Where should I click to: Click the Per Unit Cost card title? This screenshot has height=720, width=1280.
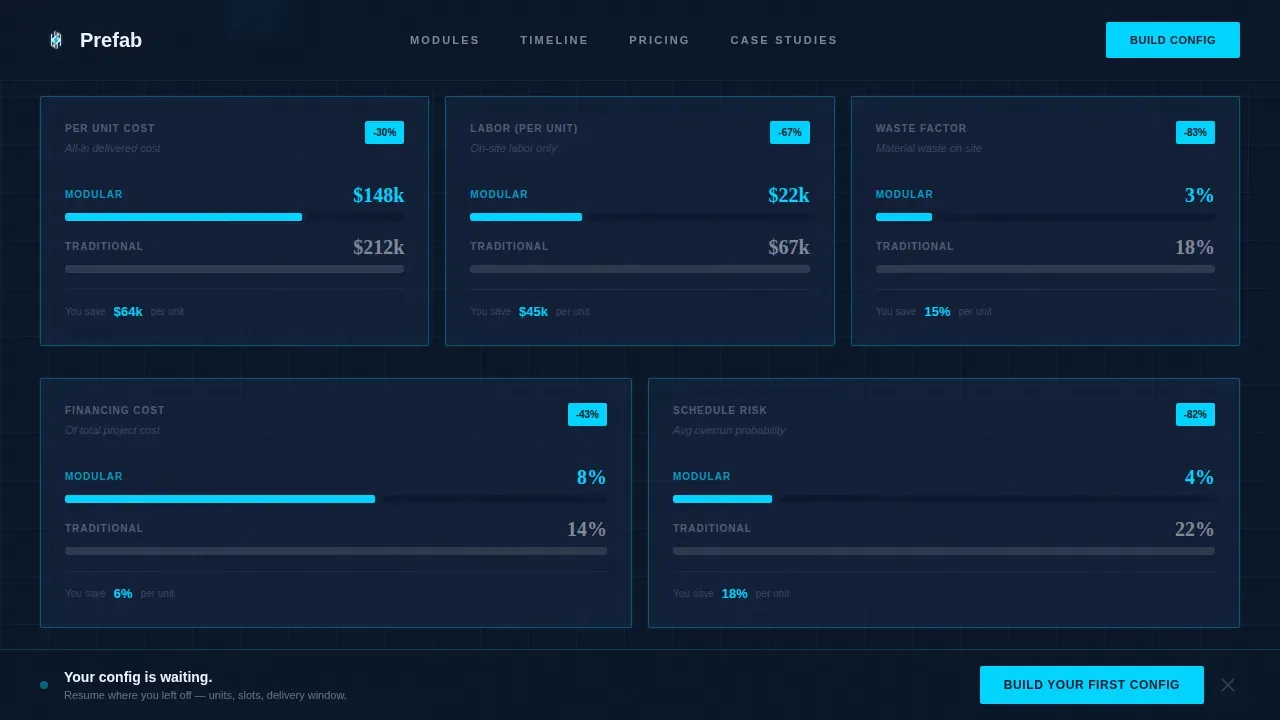(110, 128)
